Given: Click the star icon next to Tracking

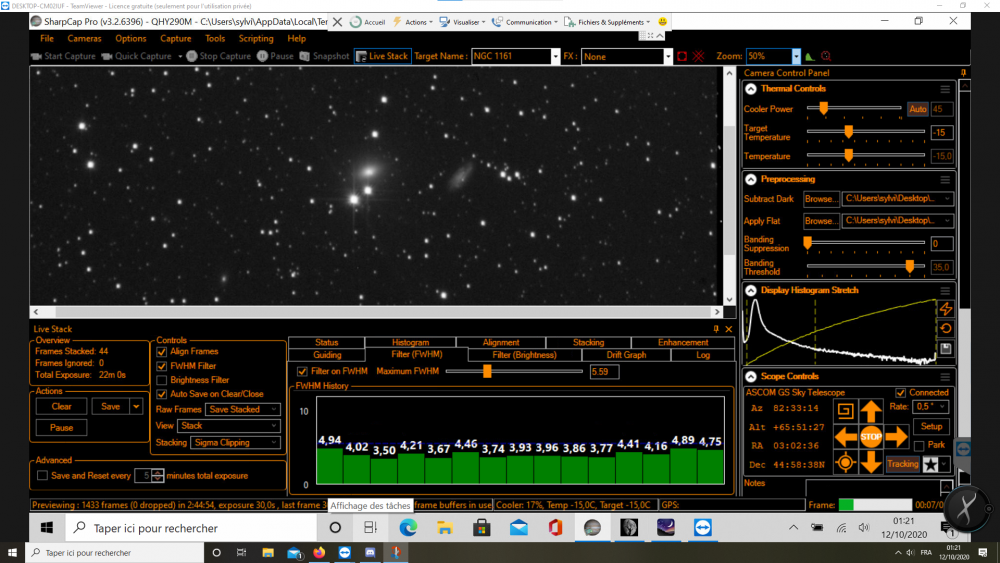Looking at the screenshot, I should click(931, 464).
